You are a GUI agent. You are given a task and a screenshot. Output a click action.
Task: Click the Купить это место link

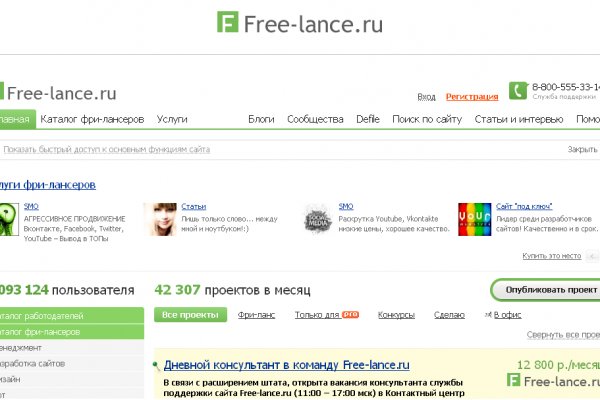[551, 256]
